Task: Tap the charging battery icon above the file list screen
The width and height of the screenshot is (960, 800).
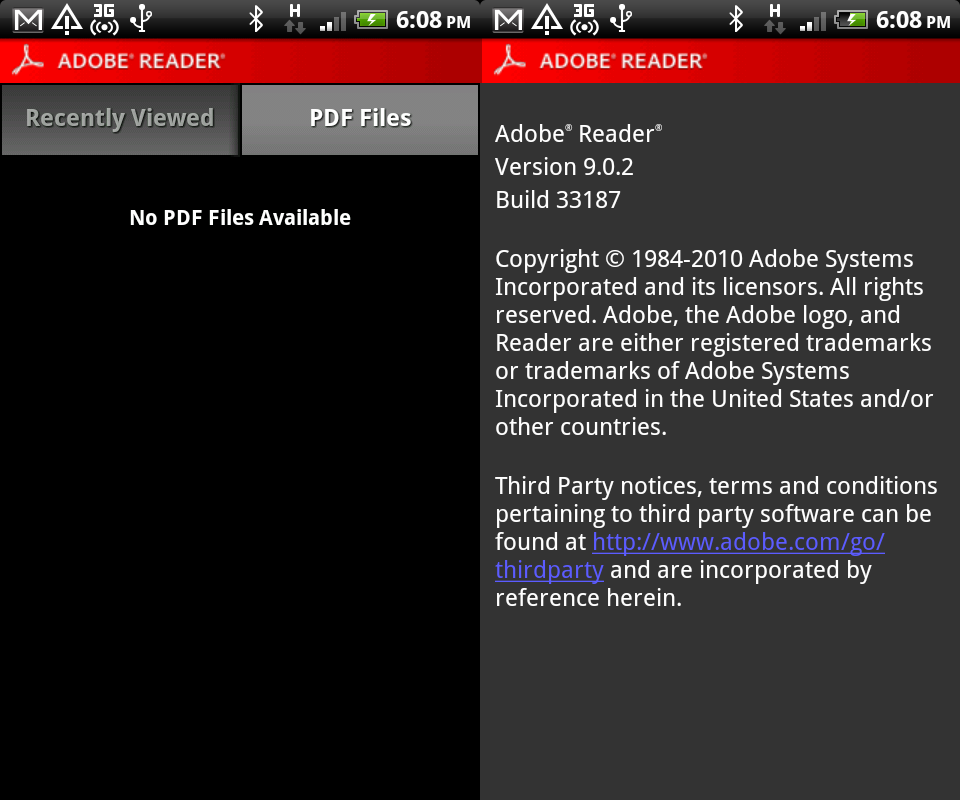Action: [371, 20]
